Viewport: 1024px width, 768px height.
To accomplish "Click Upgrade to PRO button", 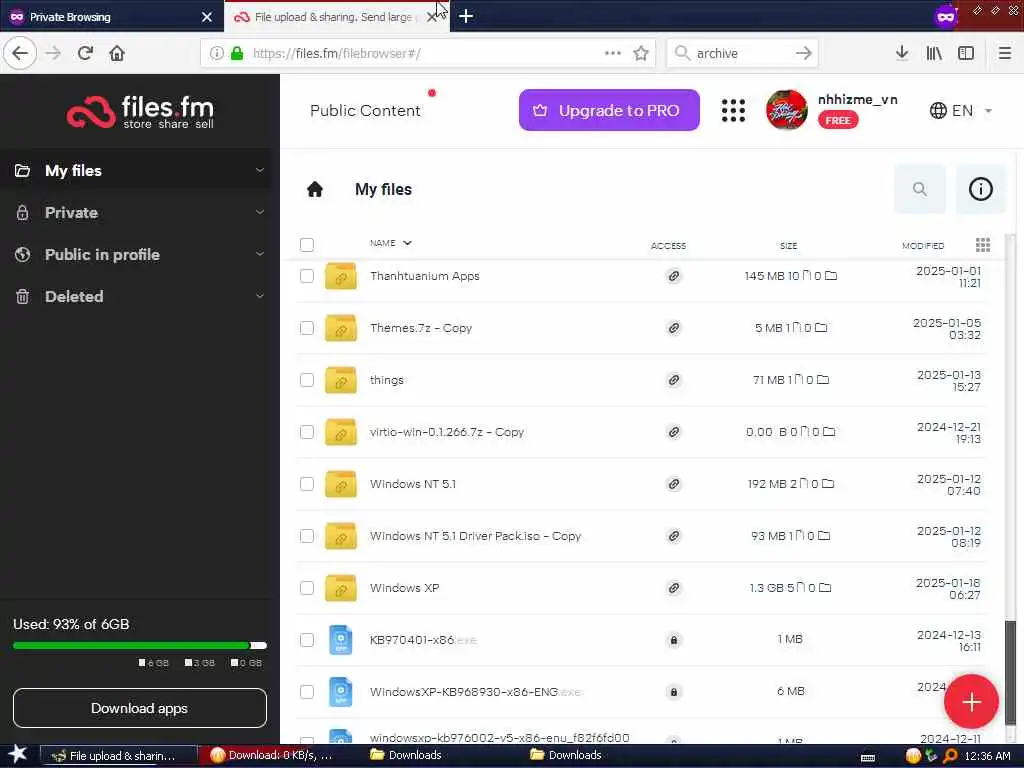I will pos(609,110).
